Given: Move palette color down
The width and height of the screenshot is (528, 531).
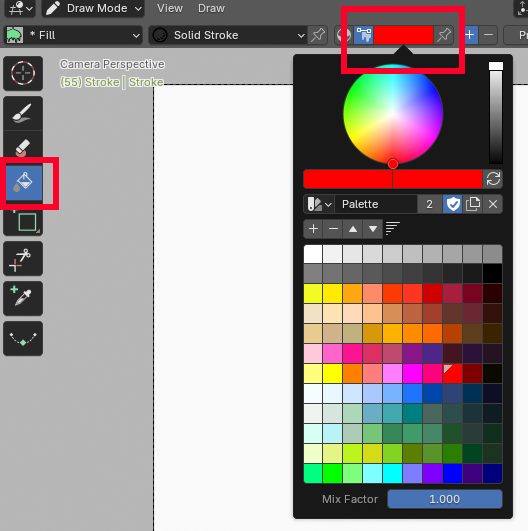Looking at the screenshot, I should [373, 229].
